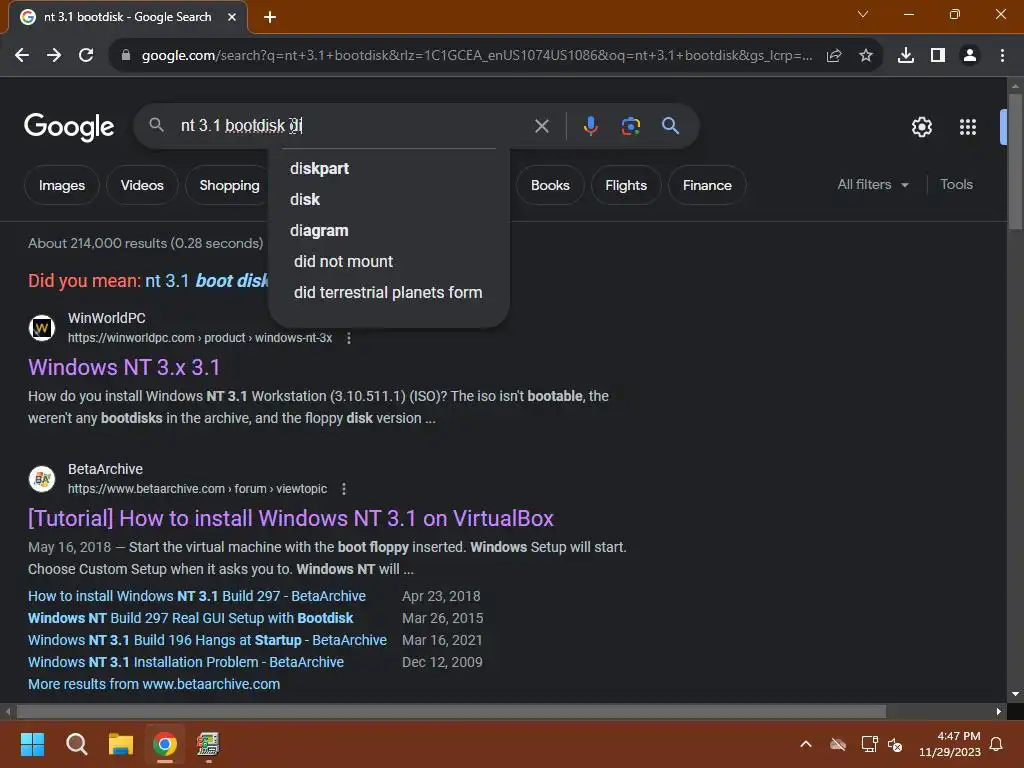
Task: Open Google apps grid
Action: pos(968,127)
